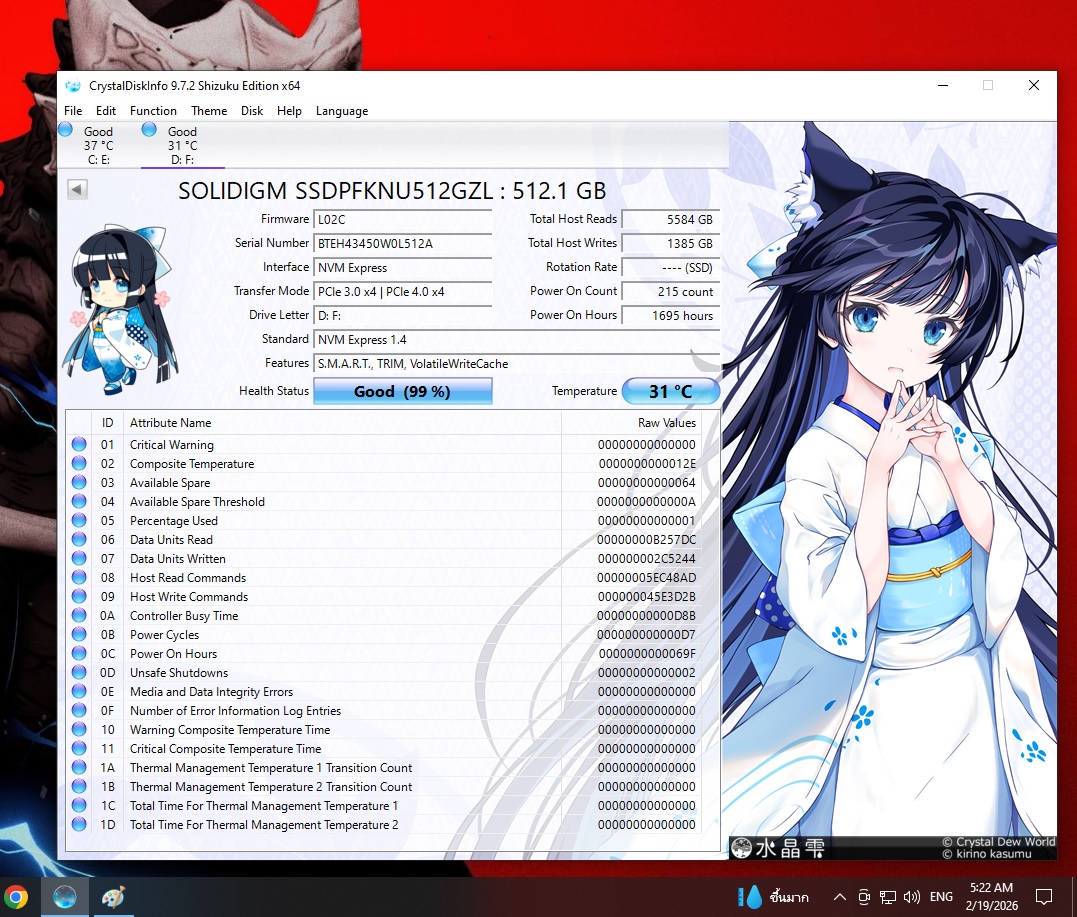Click the volume speaker tray icon
The image size is (1077, 917).
coord(911,897)
